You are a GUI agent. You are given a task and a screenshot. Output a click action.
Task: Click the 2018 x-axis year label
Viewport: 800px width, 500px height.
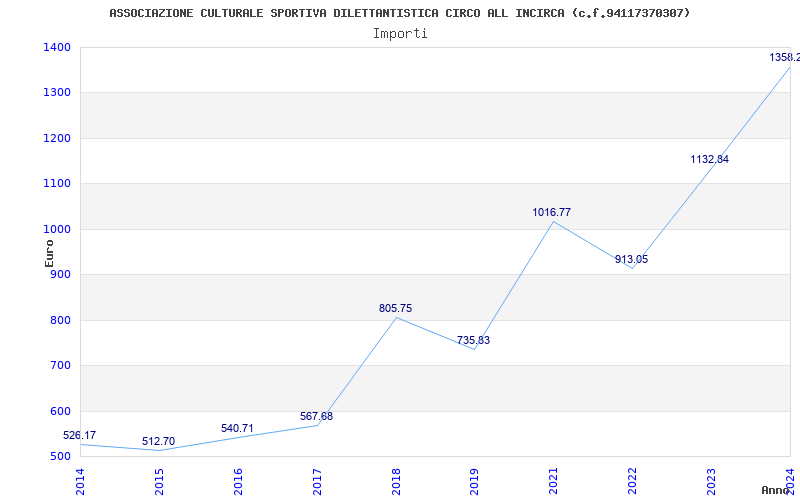pos(396,482)
